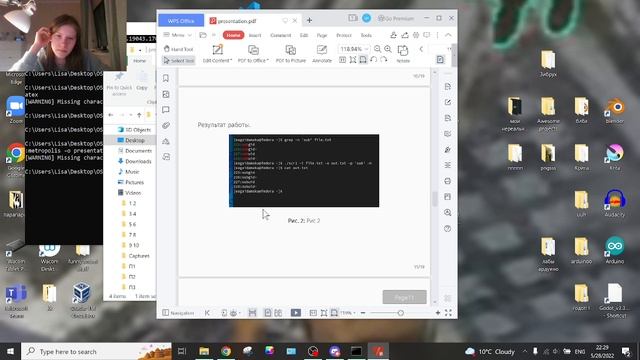Screen dimensions: 640x360
Task: Select the Hand Tool in WPS toolbar
Action: (178, 49)
